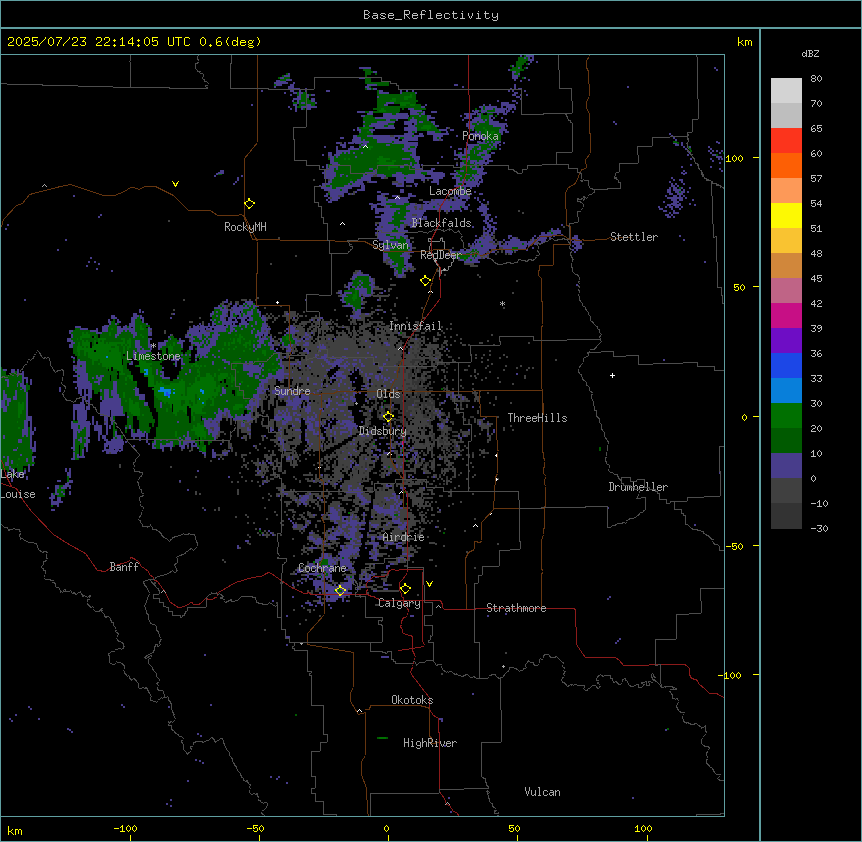The width and height of the screenshot is (862, 842).
Task: Click the yellow diamond marker below Cochrane
Action: pos(340,591)
